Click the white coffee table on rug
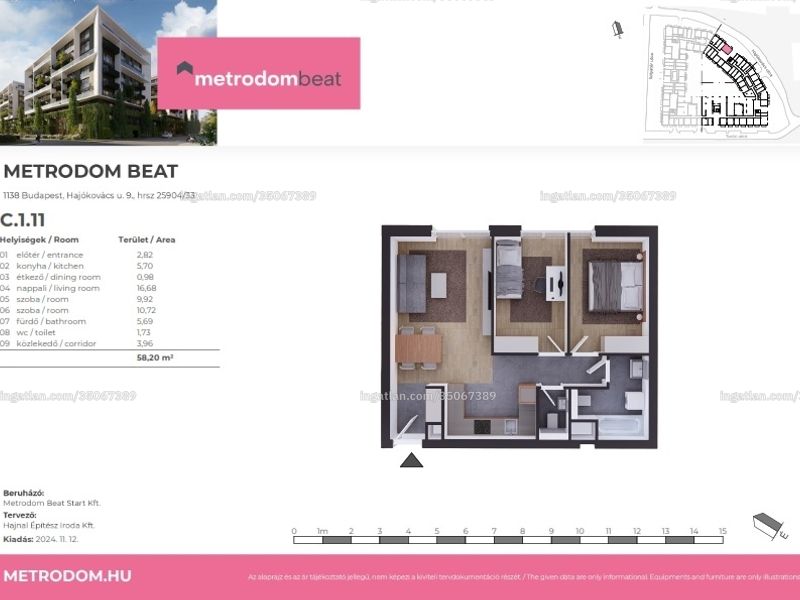The width and height of the screenshot is (800, 600). (x=438, y=286)
